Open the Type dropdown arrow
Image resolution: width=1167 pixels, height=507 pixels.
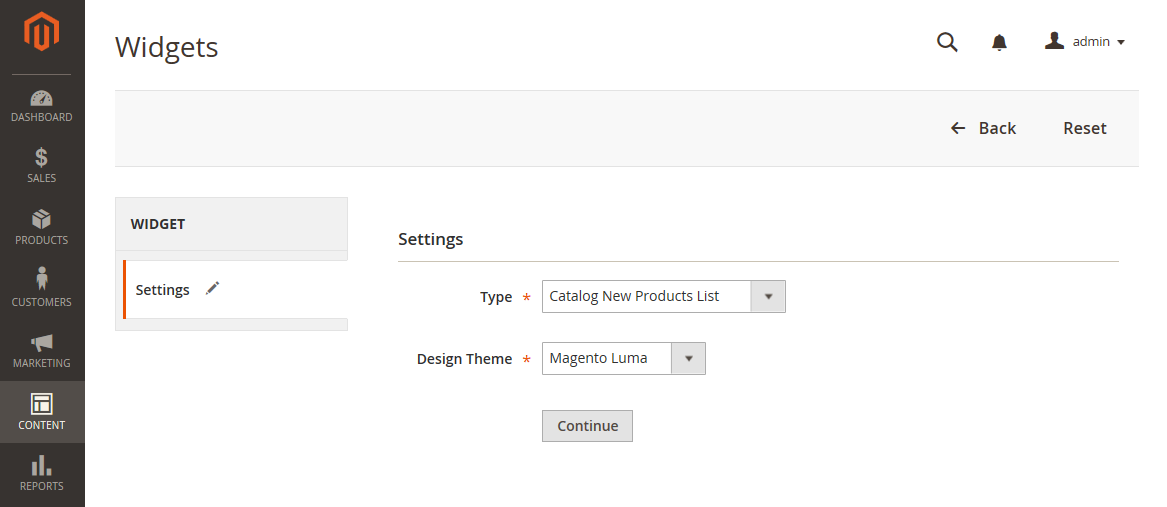point(769,296)
